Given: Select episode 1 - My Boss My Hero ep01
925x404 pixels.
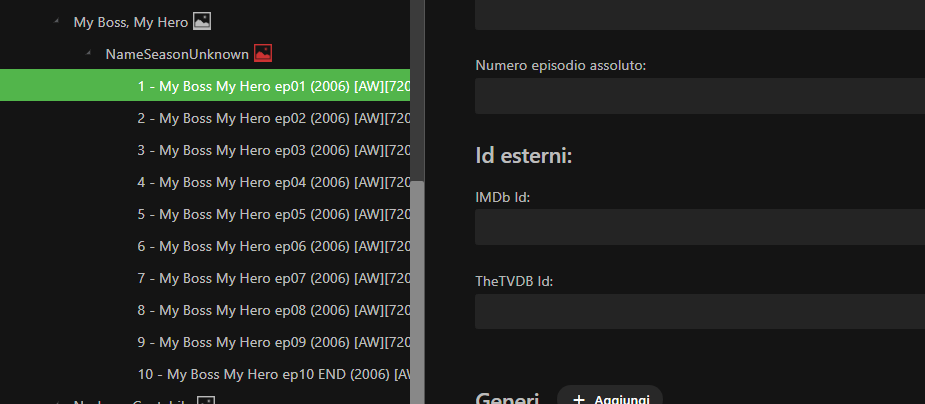Looking at the screenshot, I should 205,86.
